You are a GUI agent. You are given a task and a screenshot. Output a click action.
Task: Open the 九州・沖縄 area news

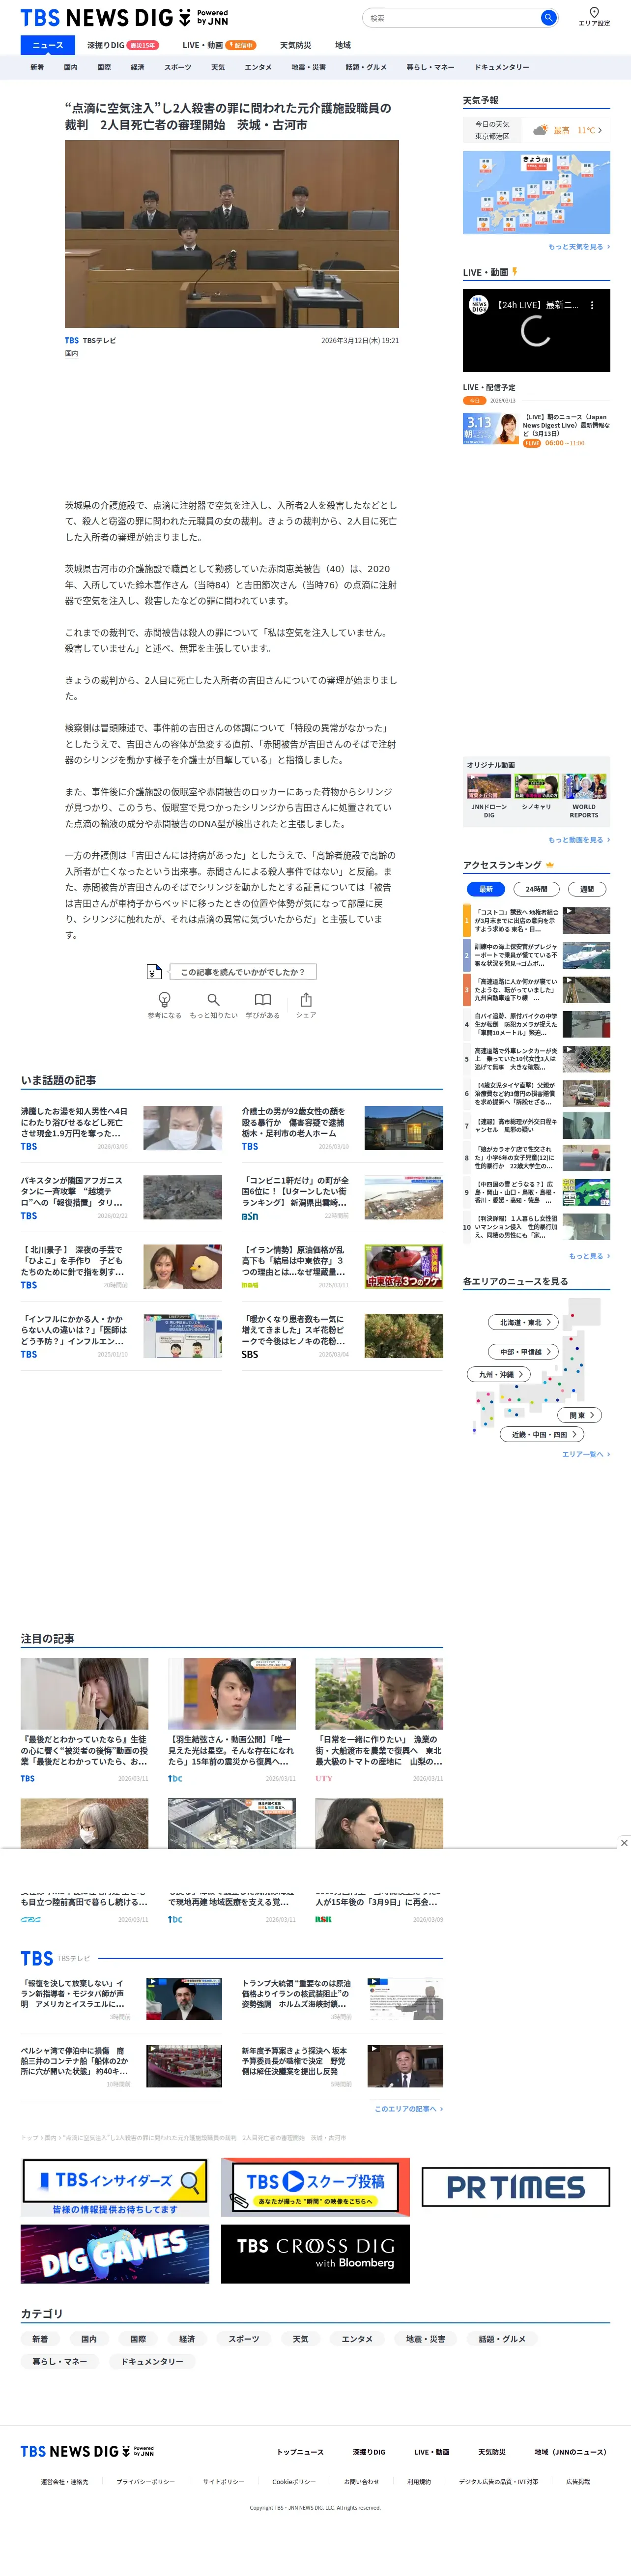[x=499, y=1374]
